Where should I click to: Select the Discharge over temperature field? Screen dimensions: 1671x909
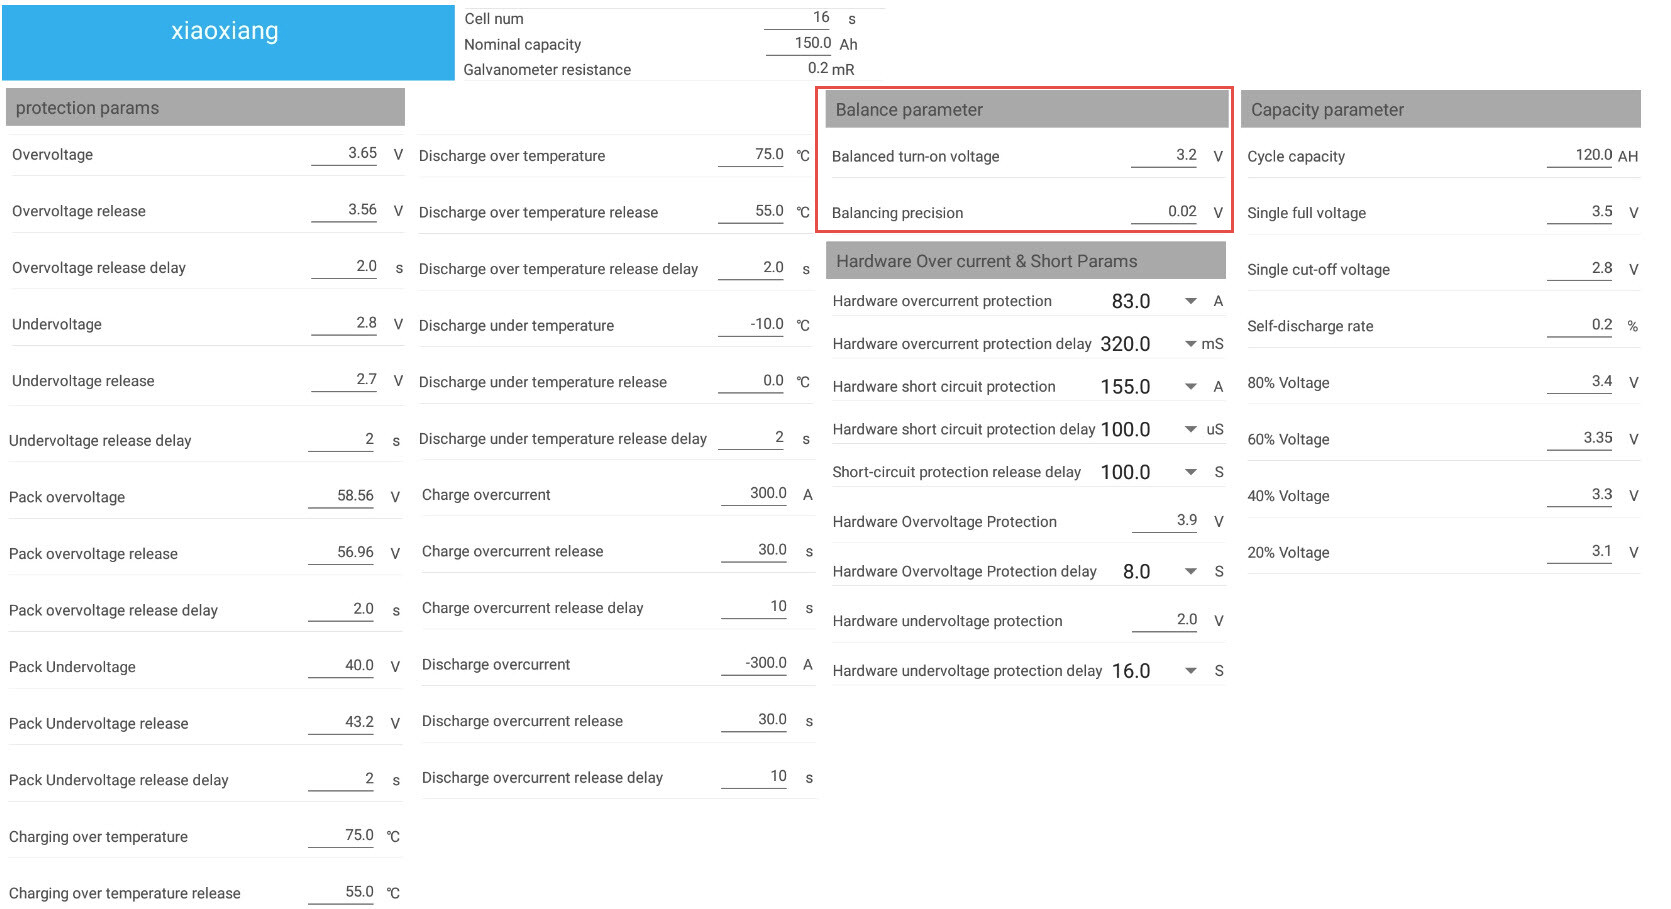(751, 155)
